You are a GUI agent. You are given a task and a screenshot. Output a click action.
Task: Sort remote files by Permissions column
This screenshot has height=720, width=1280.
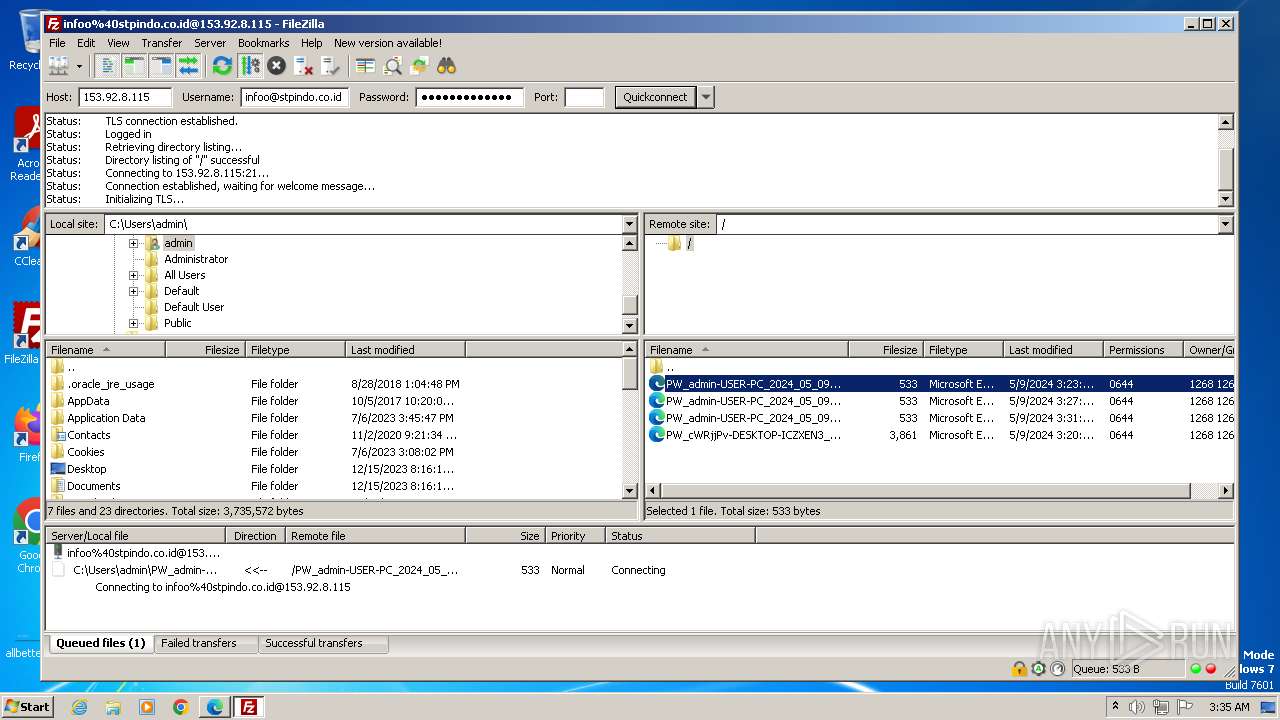1143,350
